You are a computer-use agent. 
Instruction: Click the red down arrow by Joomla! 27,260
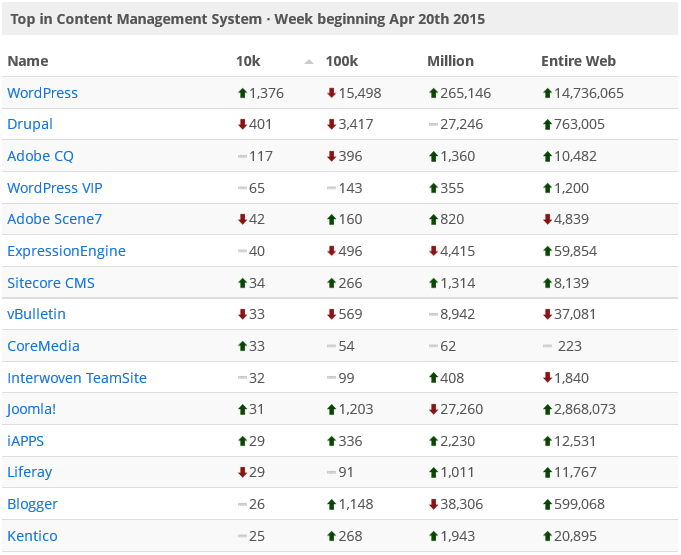click(433, 410)
